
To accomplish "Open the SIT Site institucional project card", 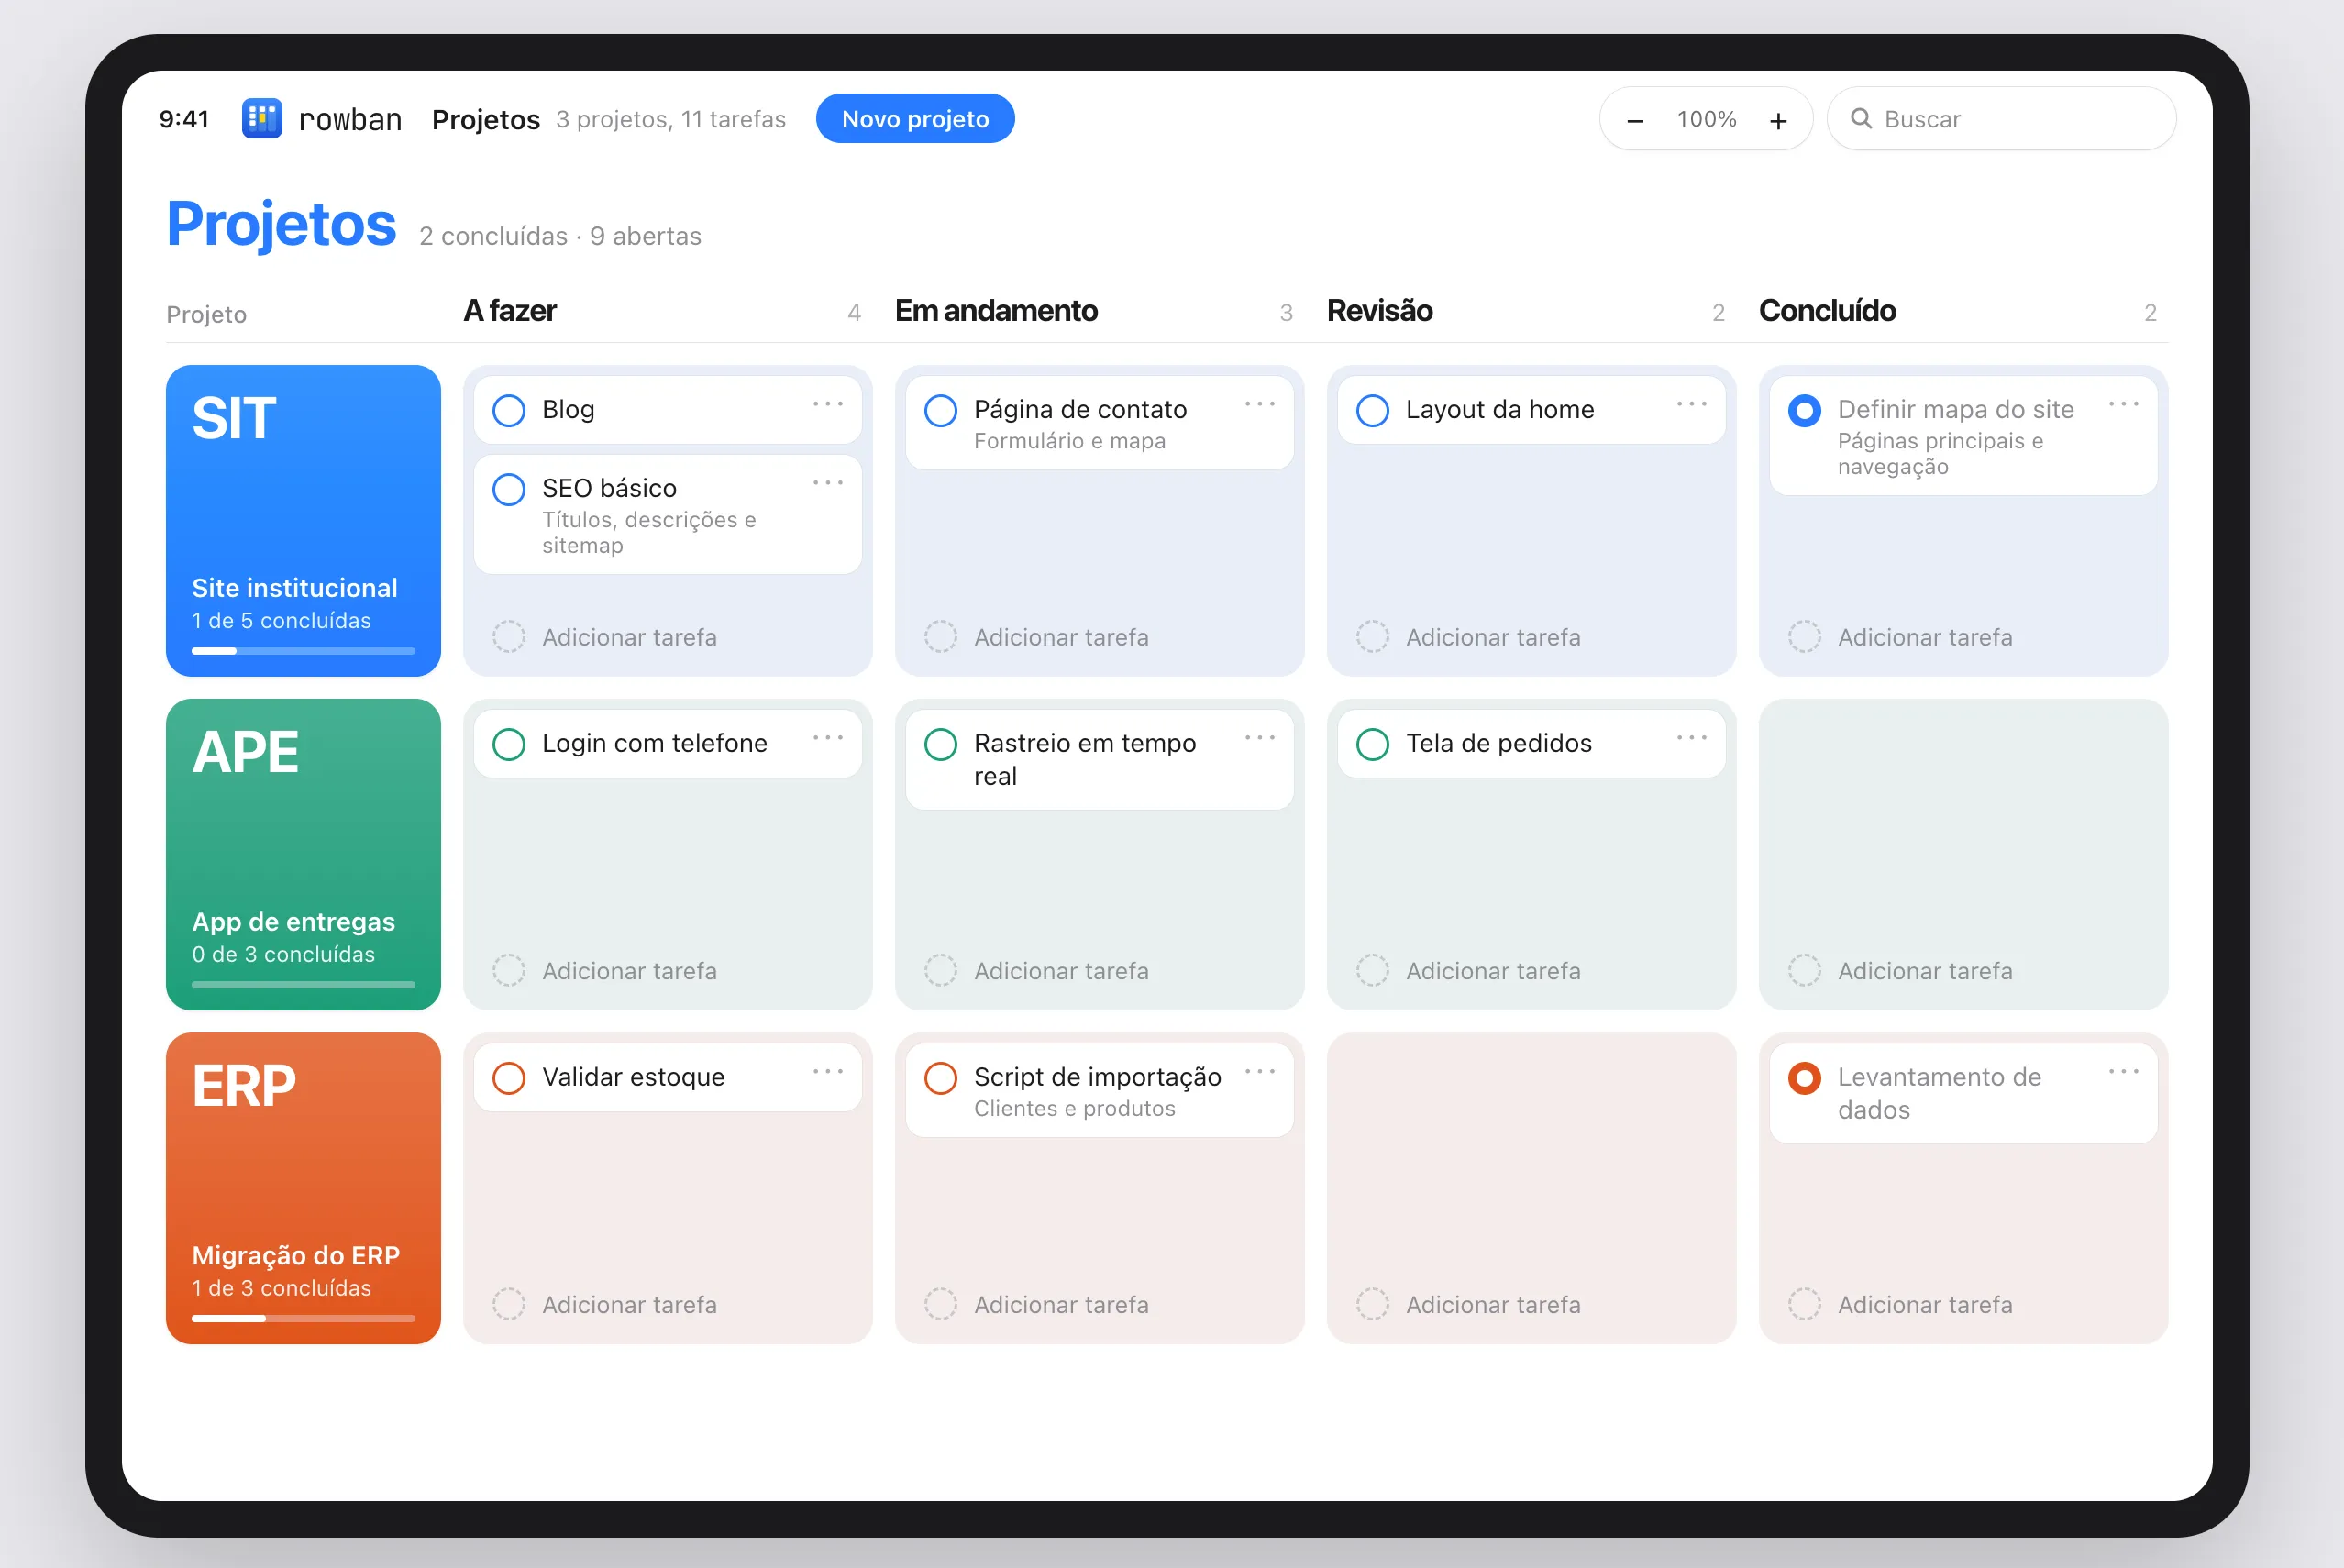I will pyautogui.click(x=303, y=521).
